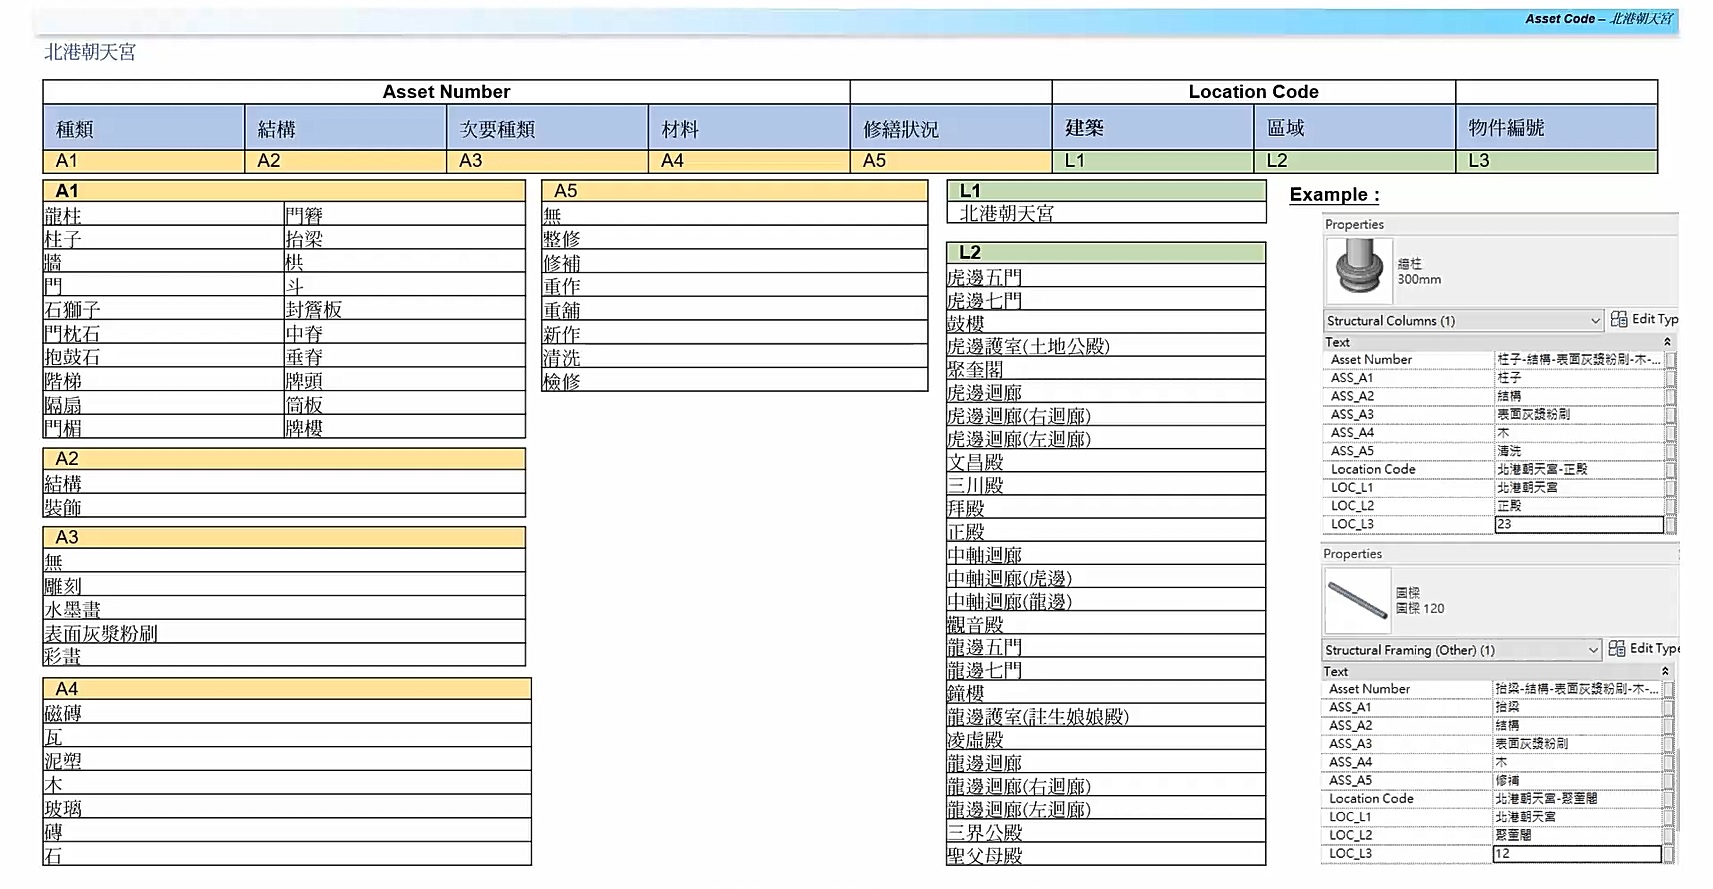This screenshot has width=1713, height=889.
Task: Collapse the Text group in Structural Framing properties
Action: tap(1665, 672)
